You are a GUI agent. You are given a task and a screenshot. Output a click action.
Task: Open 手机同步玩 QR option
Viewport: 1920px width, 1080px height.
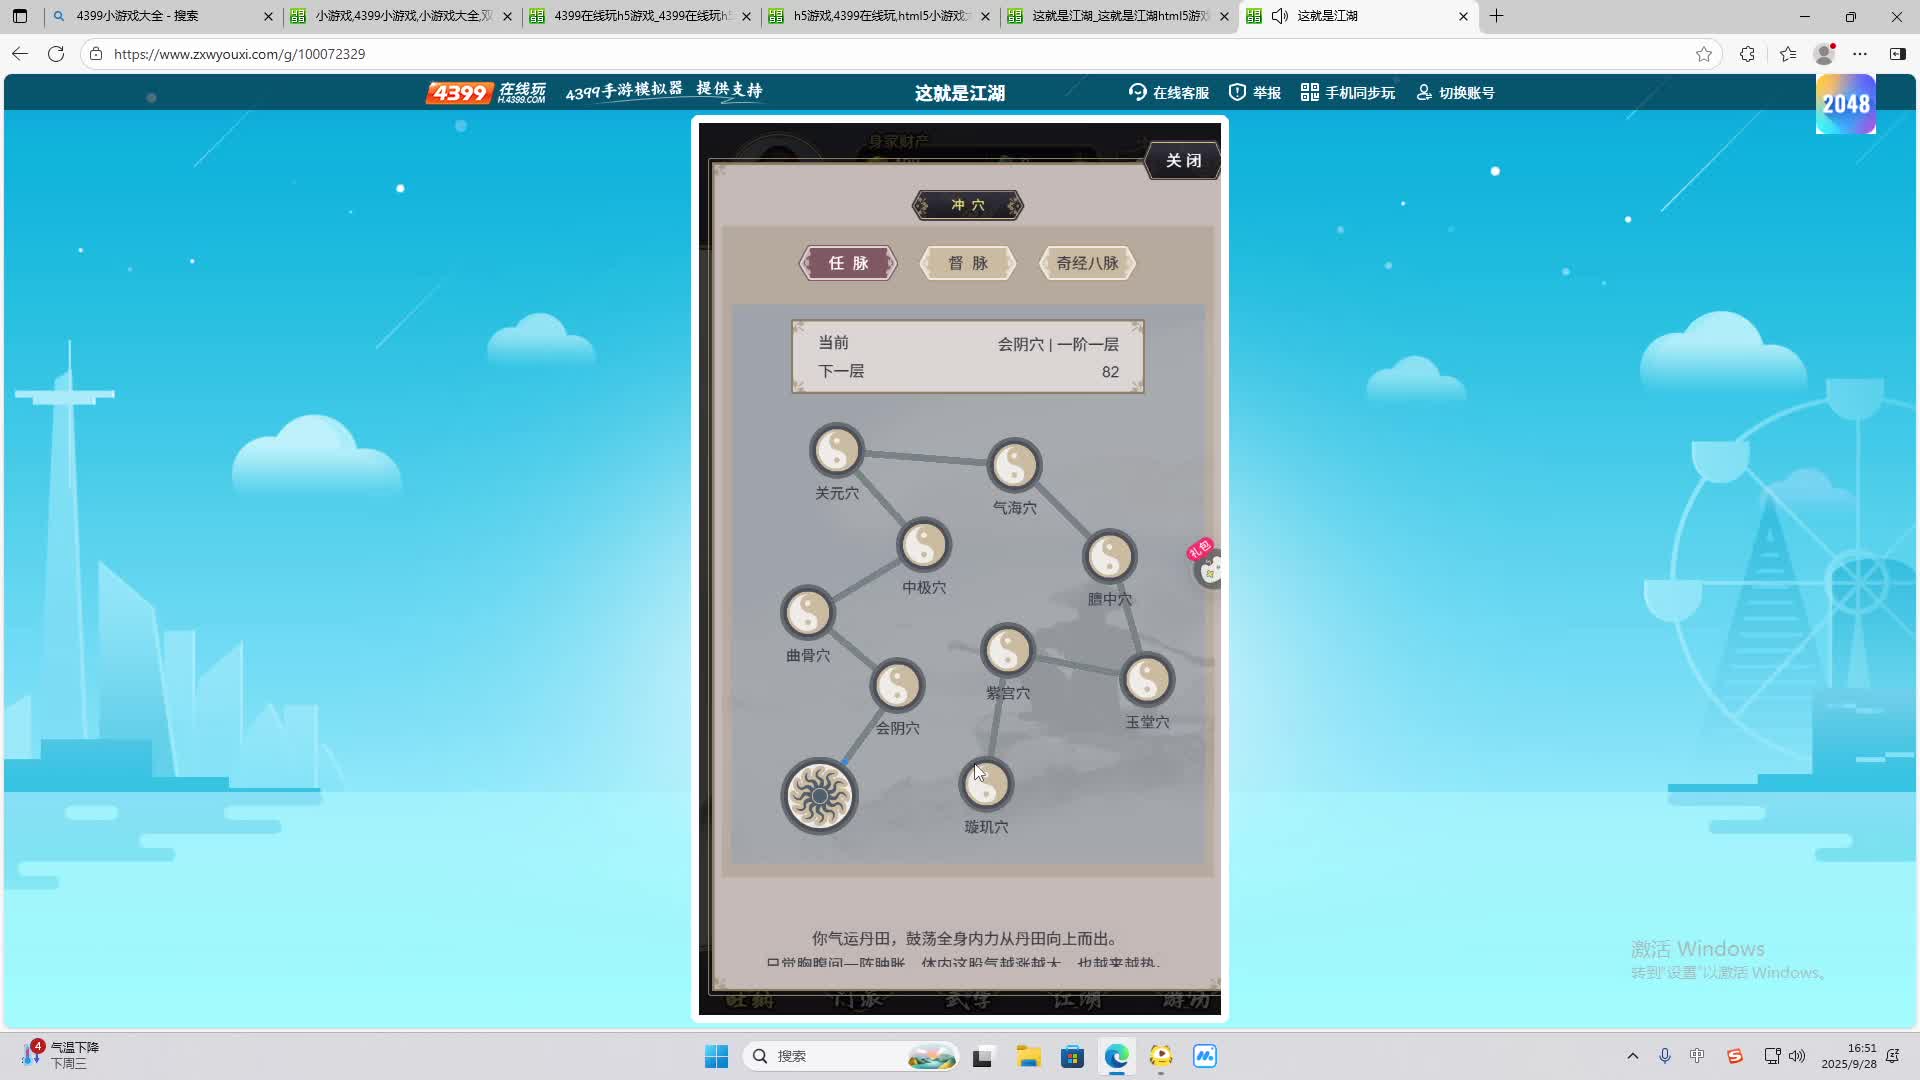[x=1347, y=92]
